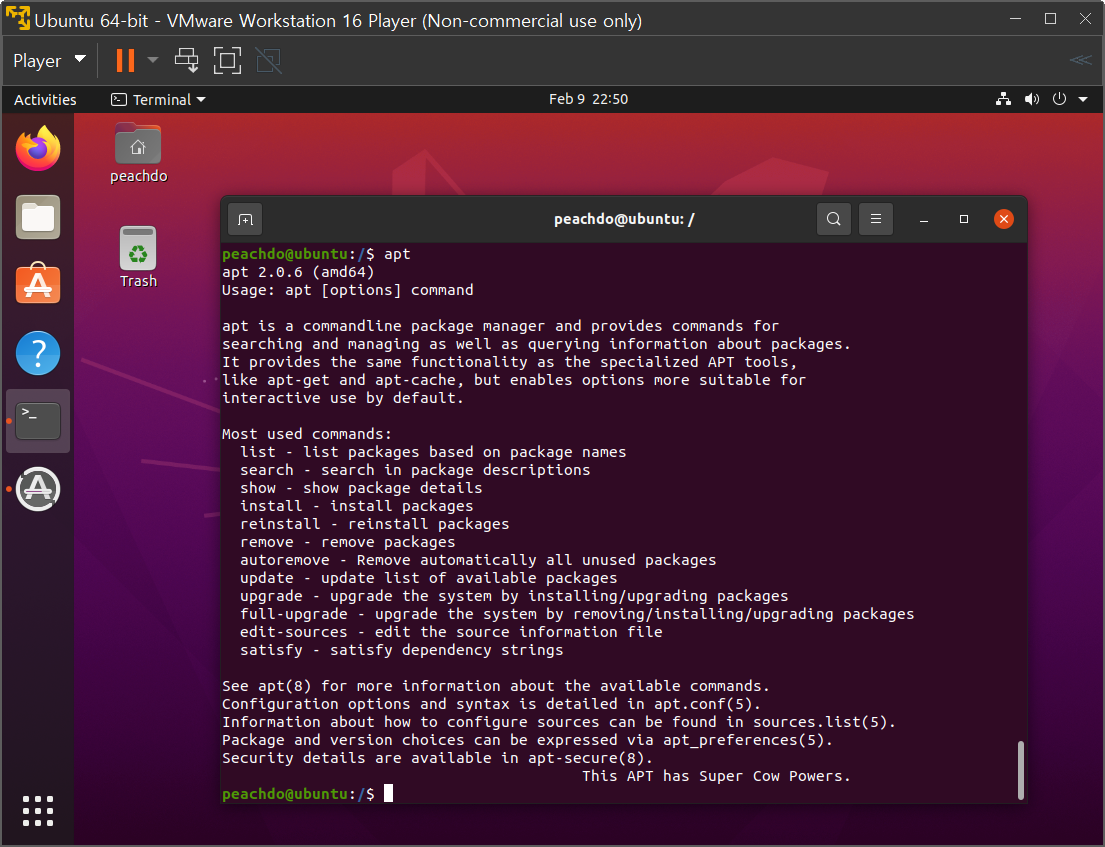Viewport: 1105px width, 847px height.
Task: Open the Activities overview
Action: pos(45,99)
